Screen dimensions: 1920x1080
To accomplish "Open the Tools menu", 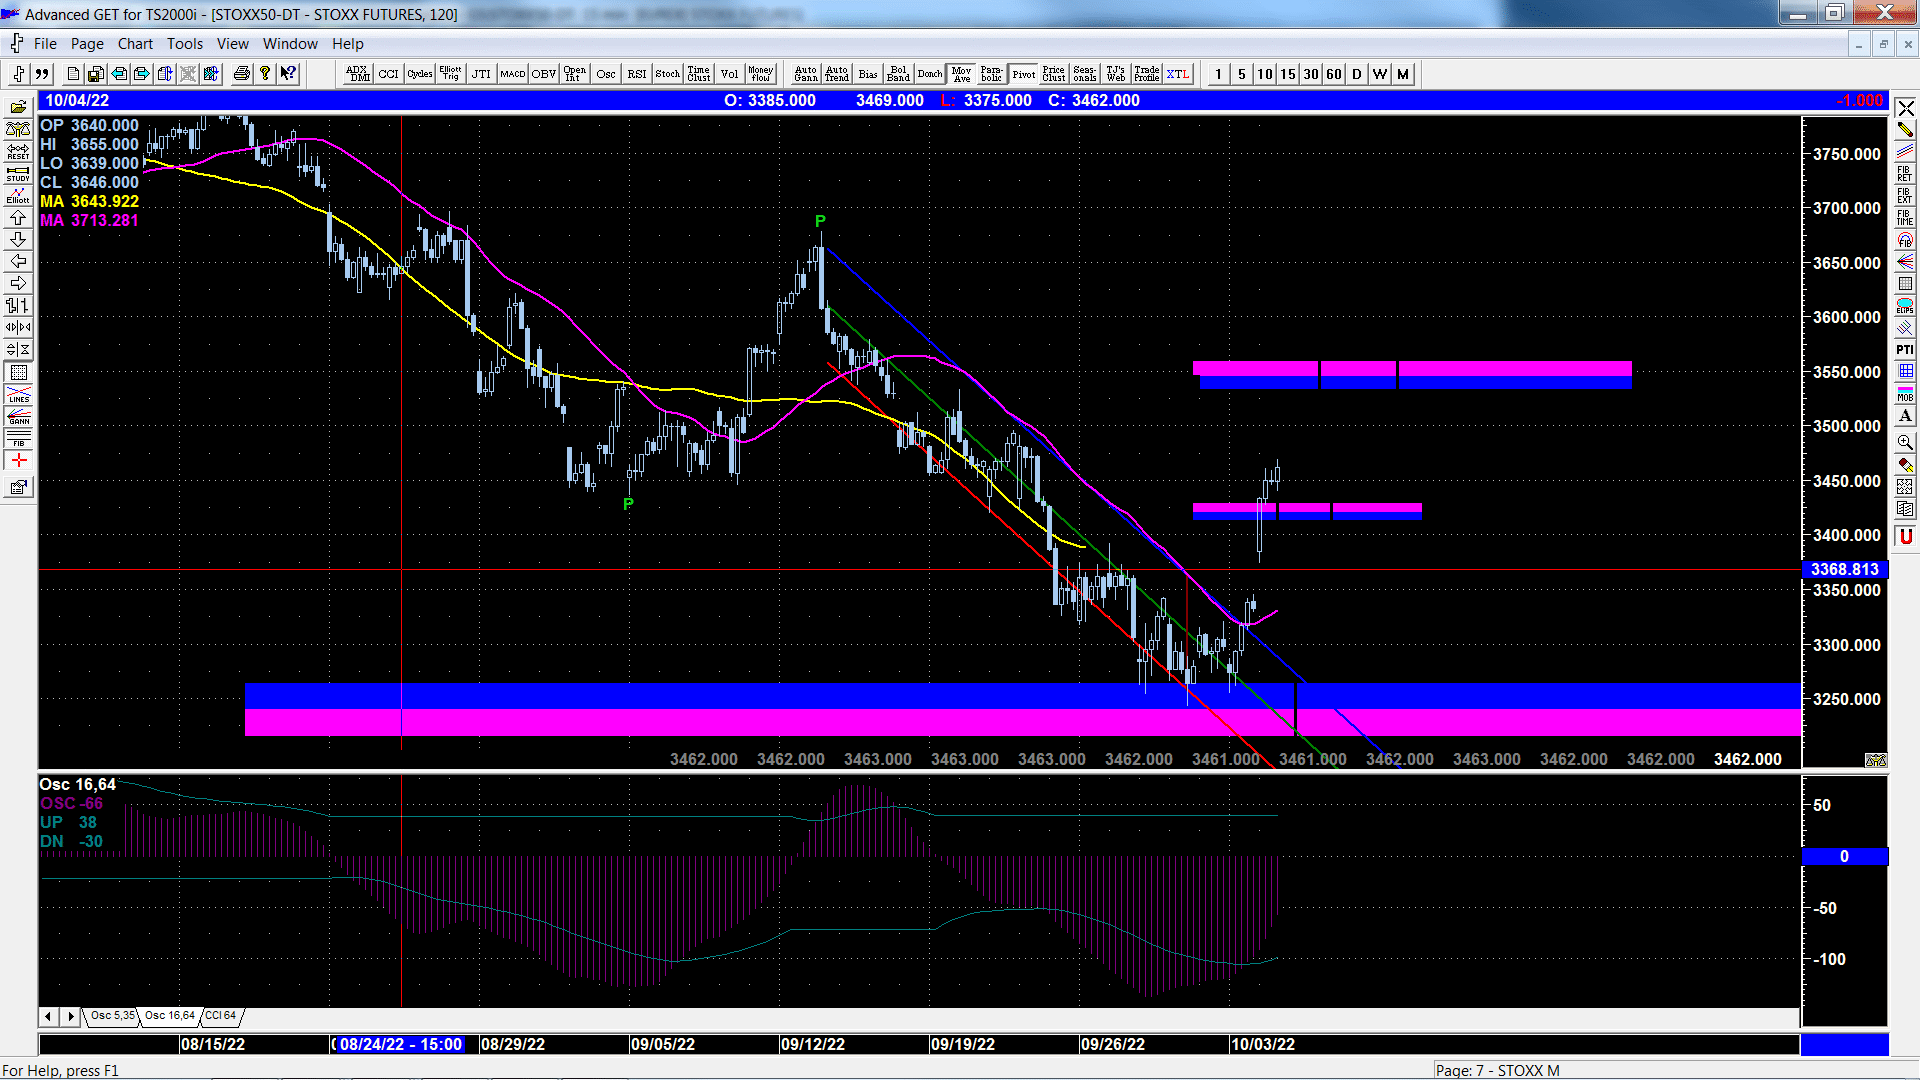I will click(185, 44).
